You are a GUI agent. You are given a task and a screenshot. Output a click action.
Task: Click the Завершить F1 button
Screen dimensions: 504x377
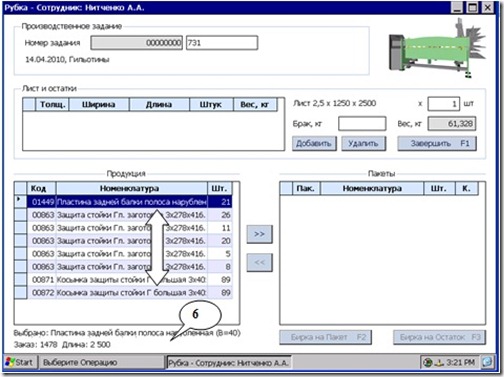pos(437,144)
